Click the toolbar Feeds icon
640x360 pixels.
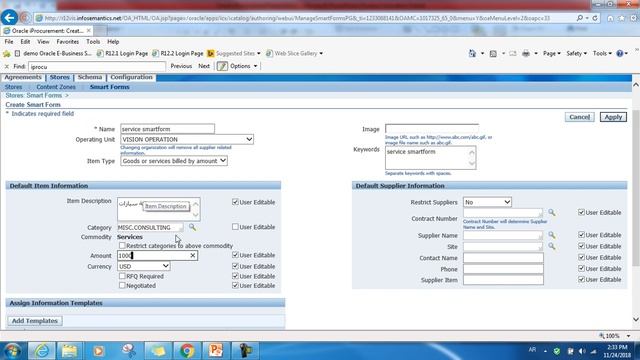click(493, 53)
